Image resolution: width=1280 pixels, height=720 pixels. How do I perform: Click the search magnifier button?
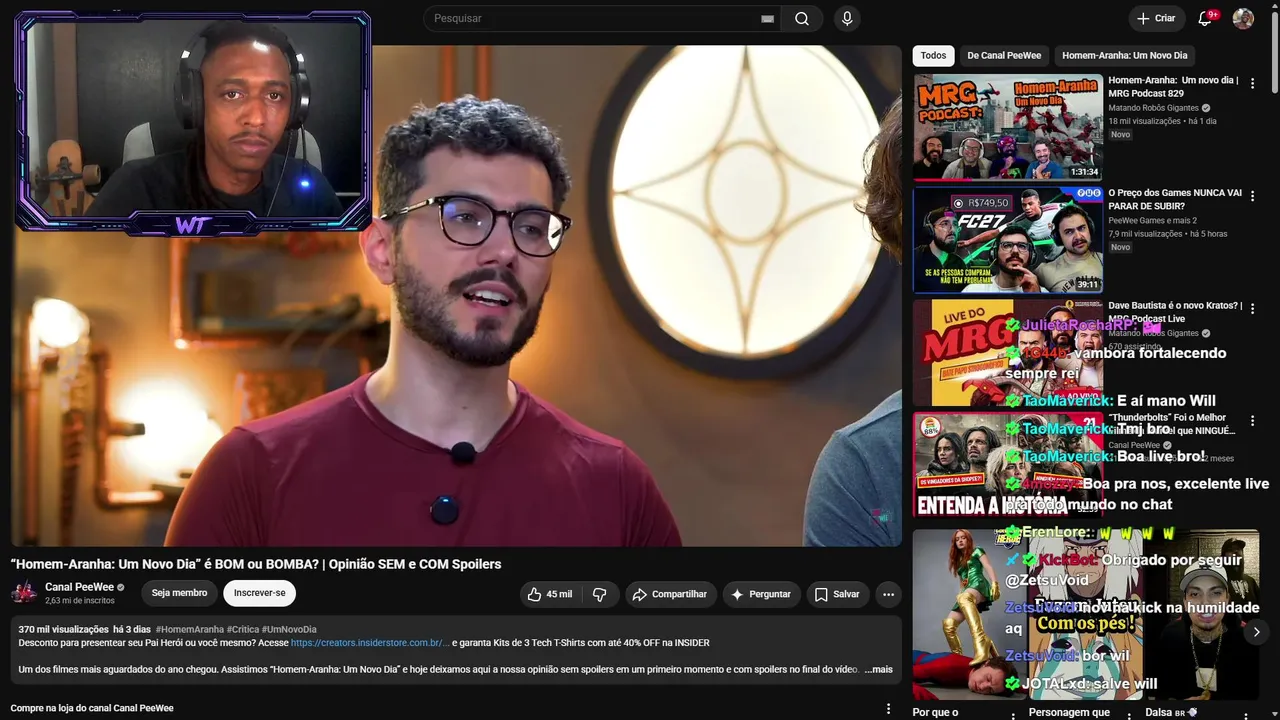coord(802,19)
